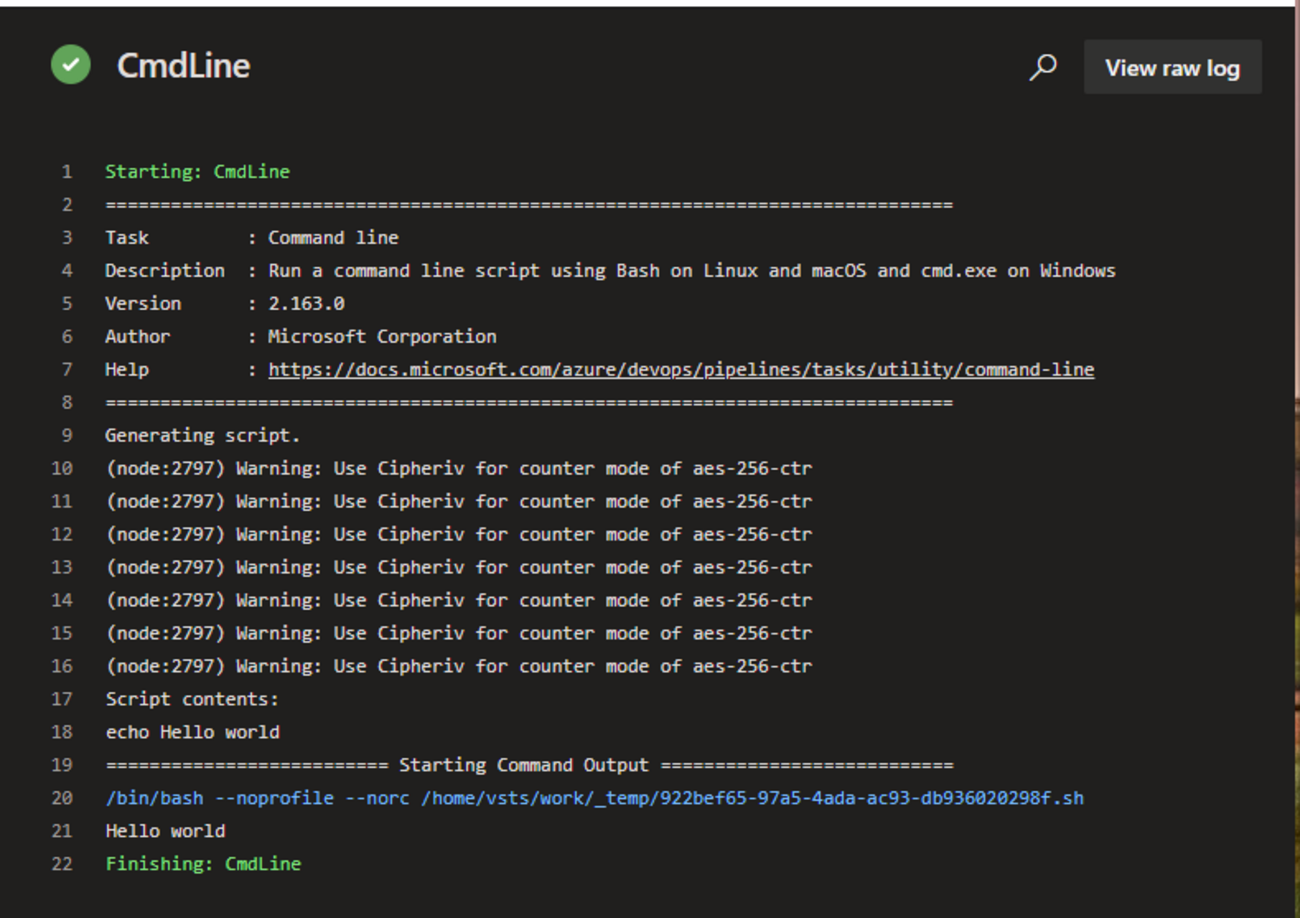
Task: Click the blue /bin/bash command line
Action: tap(594, 799)
